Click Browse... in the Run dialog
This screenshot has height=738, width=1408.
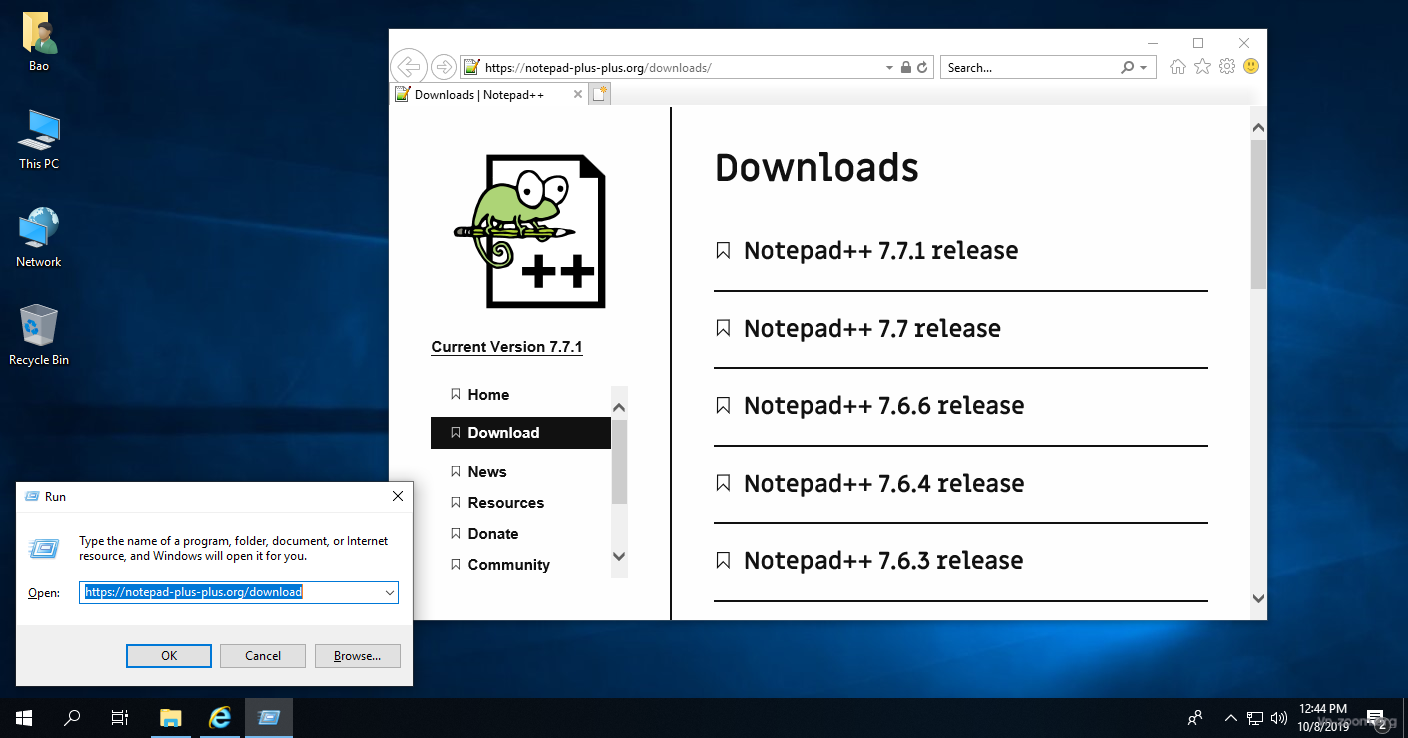click(x=358, y=656)
